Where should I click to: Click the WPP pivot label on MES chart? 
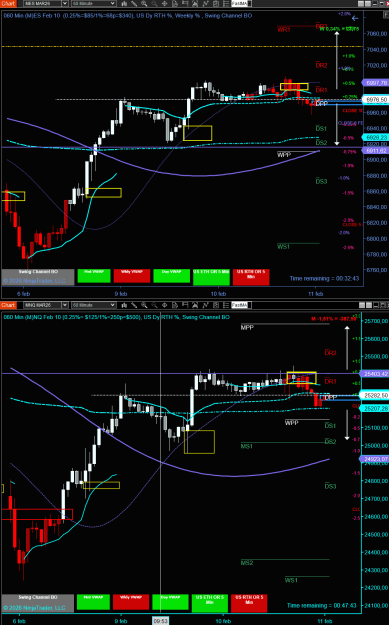pos(284,155)
